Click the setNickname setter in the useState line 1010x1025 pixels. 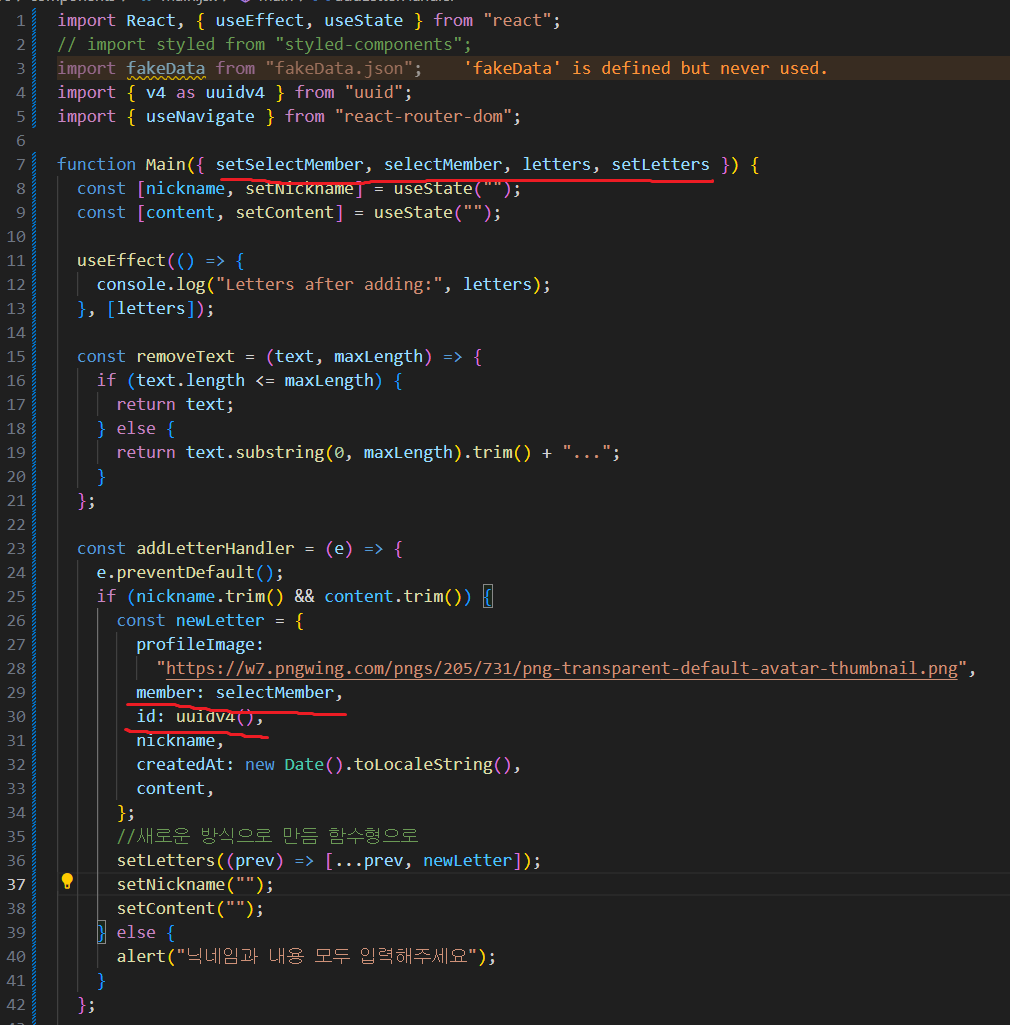coord(299,188)
